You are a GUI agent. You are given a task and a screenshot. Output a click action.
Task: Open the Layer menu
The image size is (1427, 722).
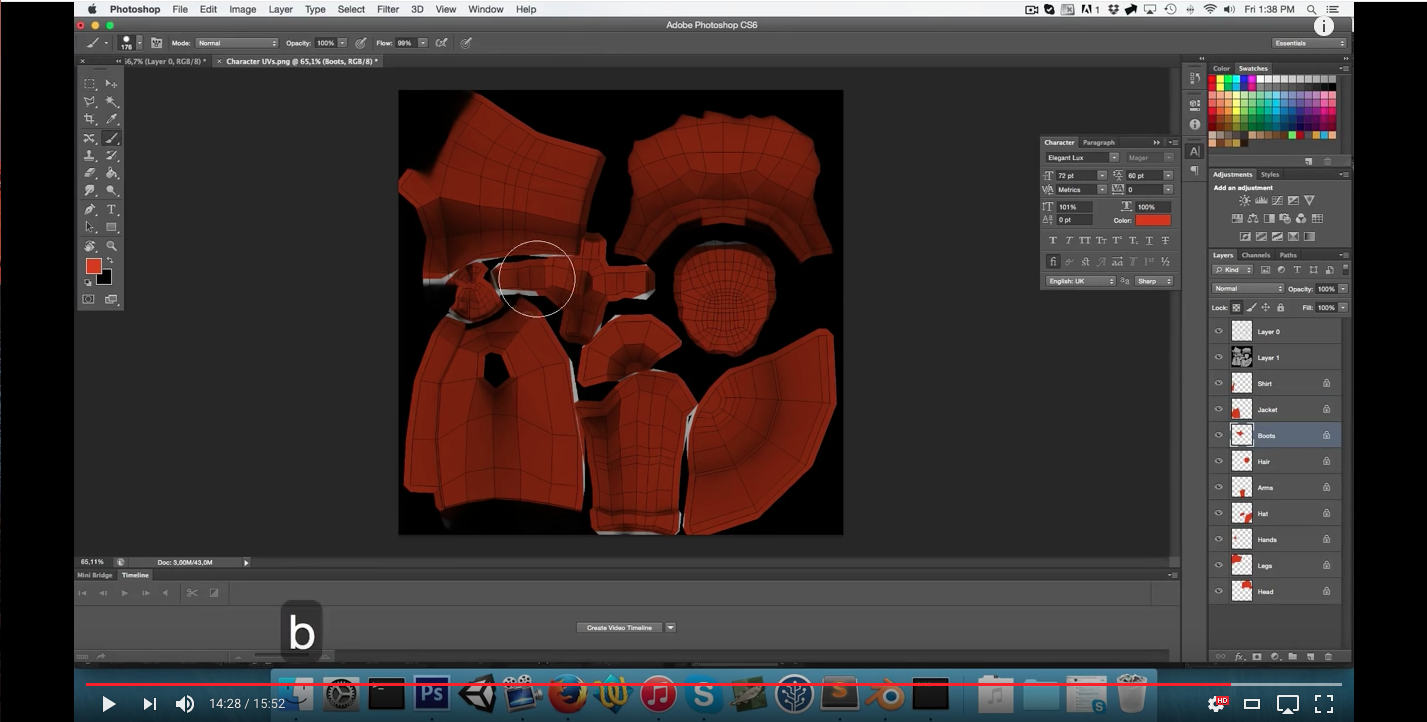coord(281,9)
